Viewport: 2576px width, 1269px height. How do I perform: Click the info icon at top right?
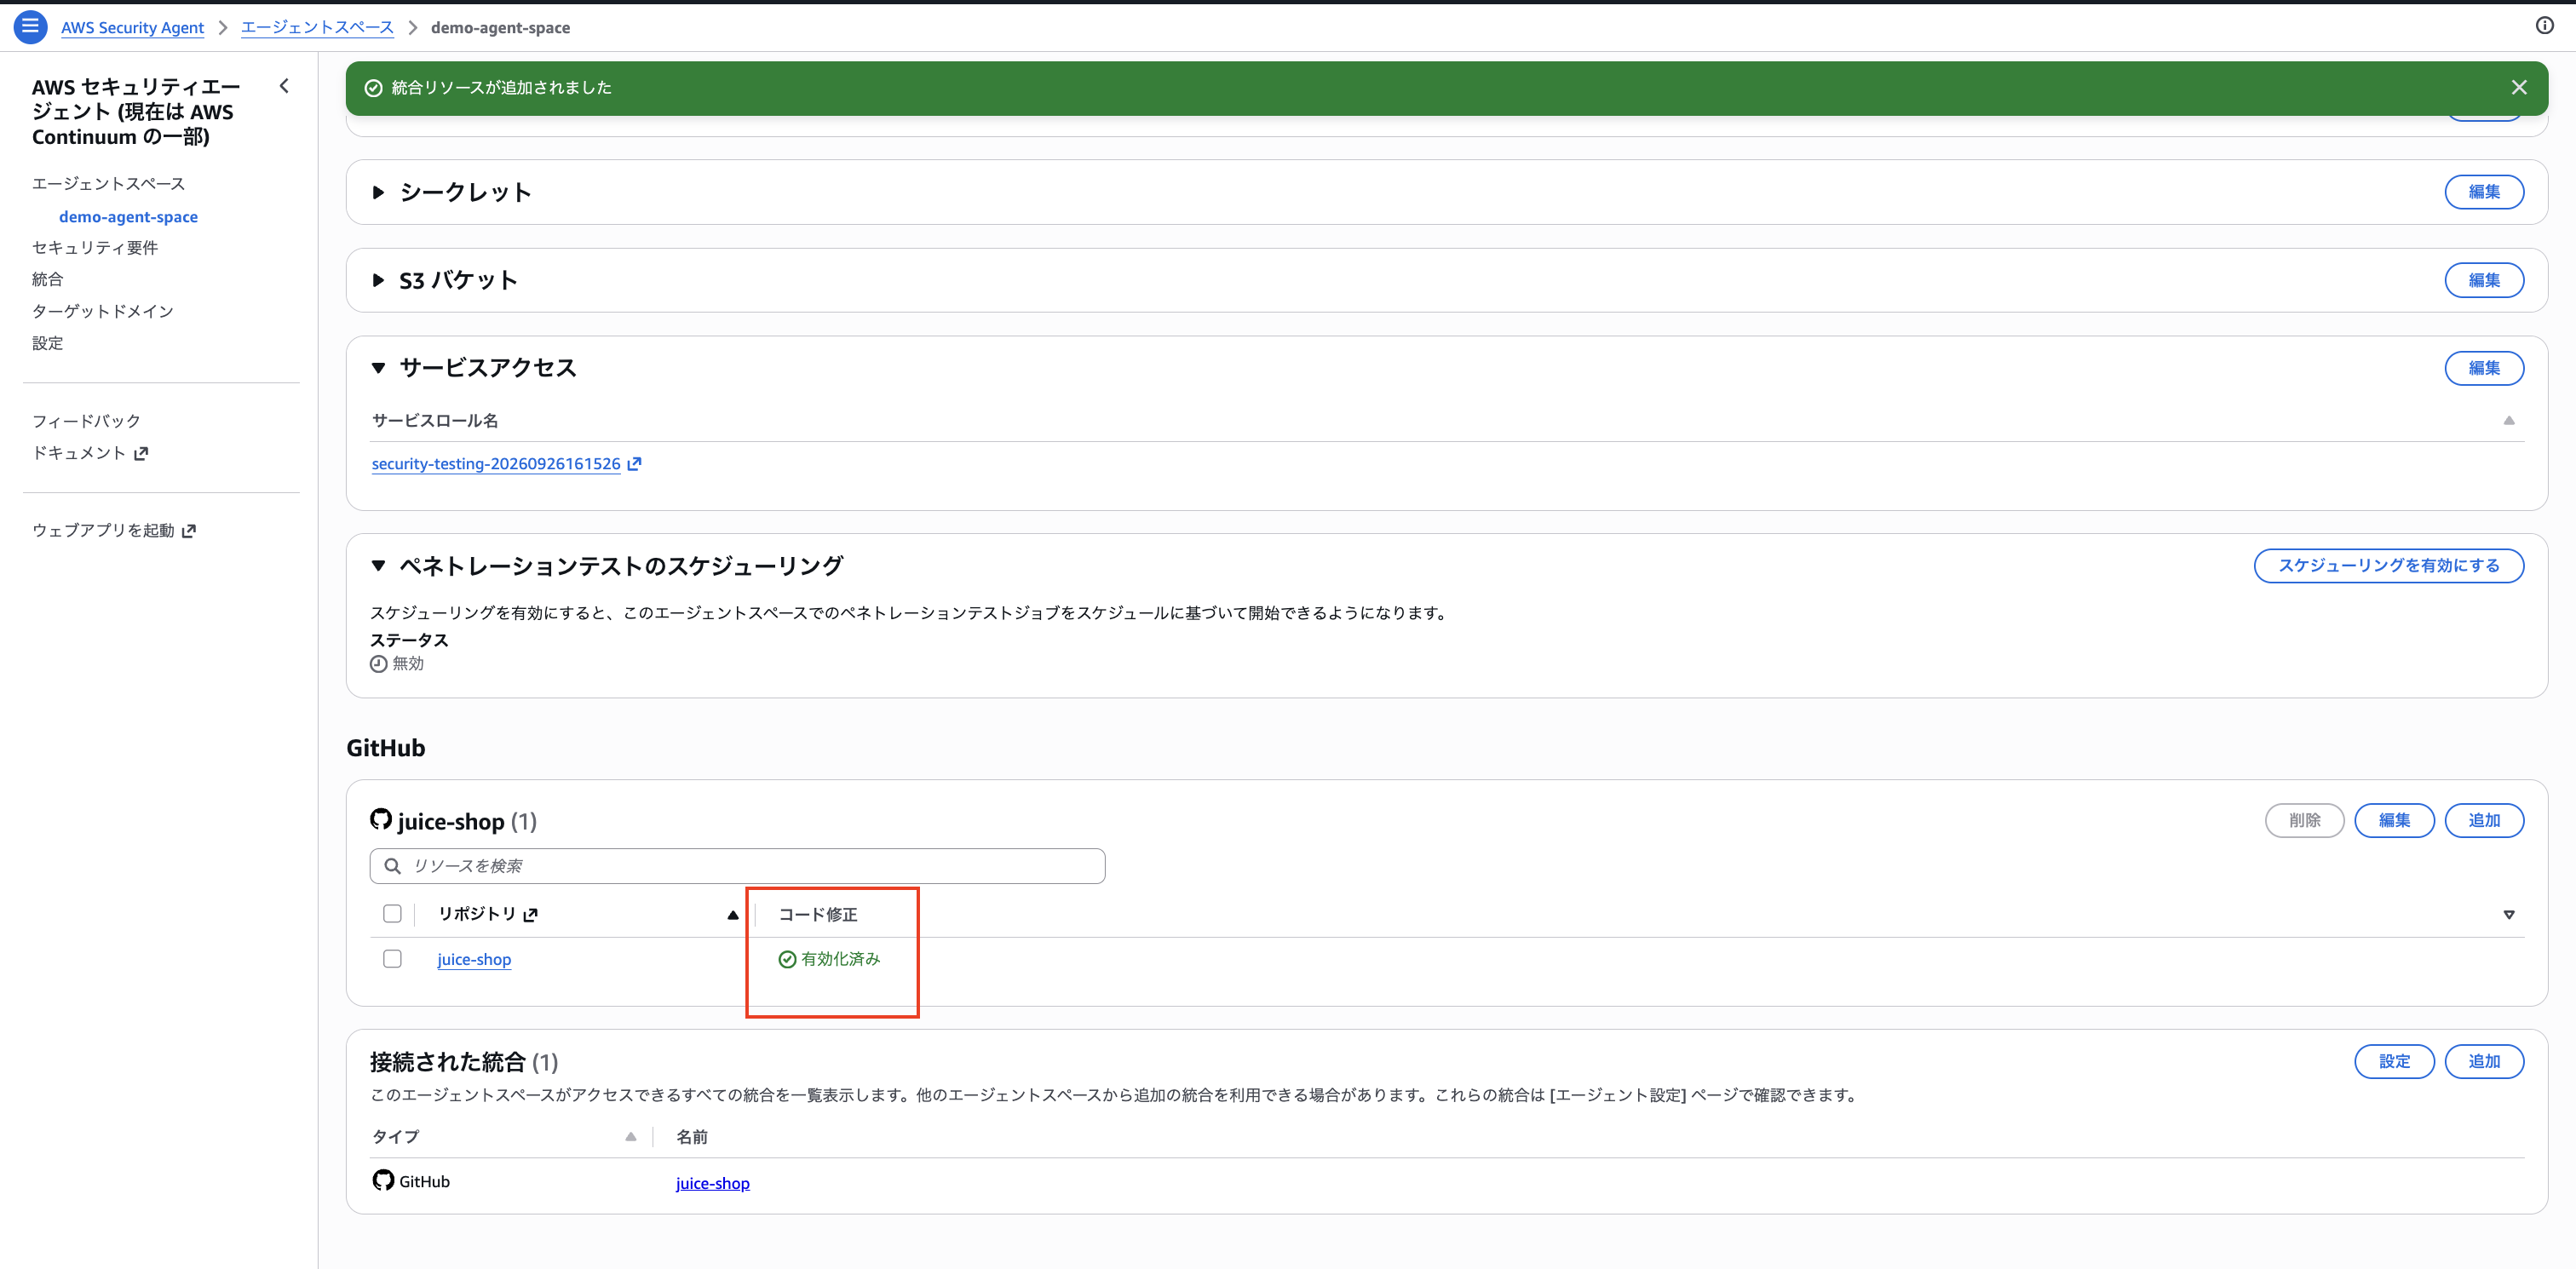2544,26
